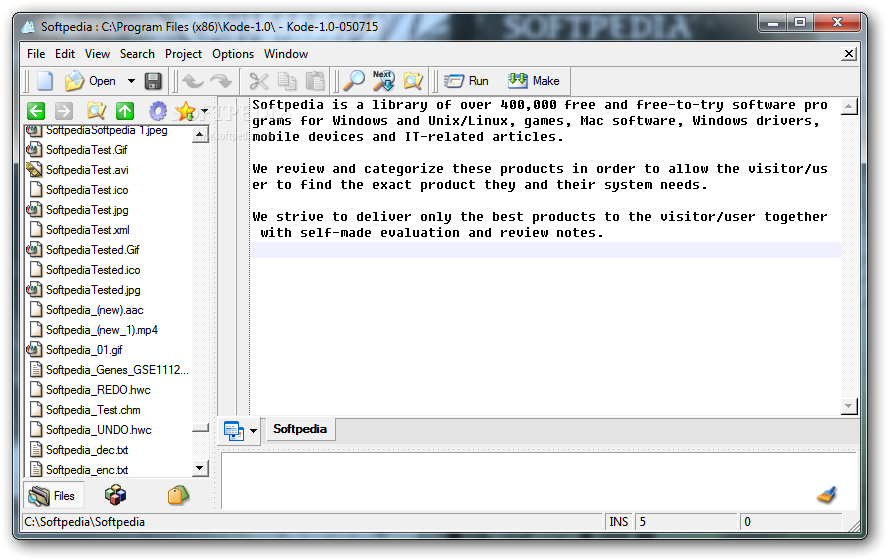Select the Softpedia document tab
The width and height of the screenshot is (888, 560).
[300, 429]
